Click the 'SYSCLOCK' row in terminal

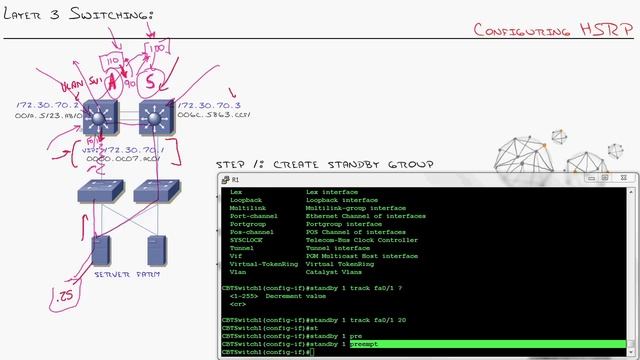324,240
